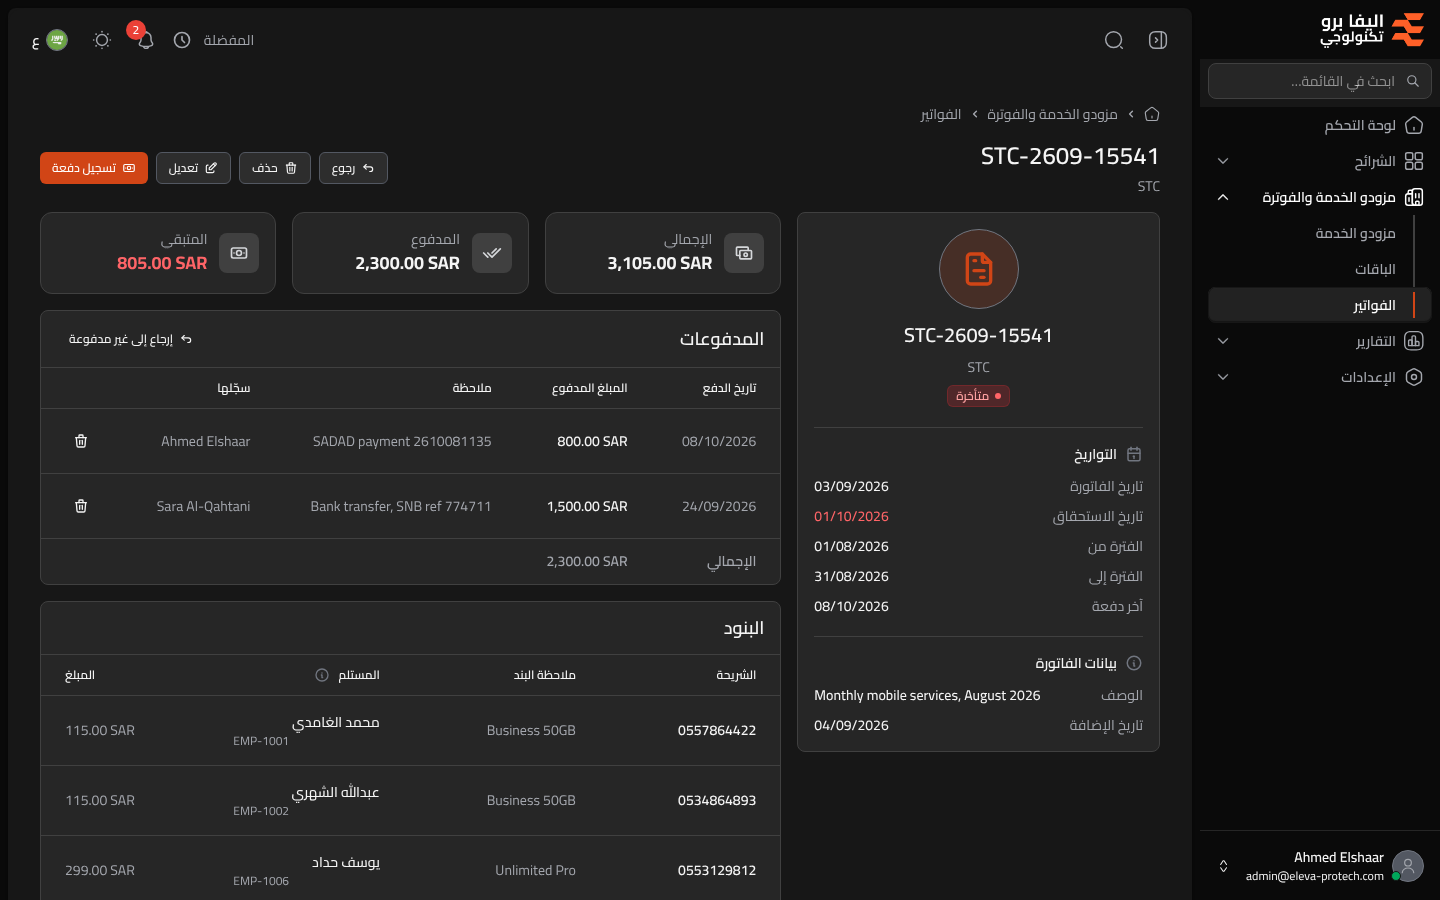Click the التقارير chart icon

1414,341
